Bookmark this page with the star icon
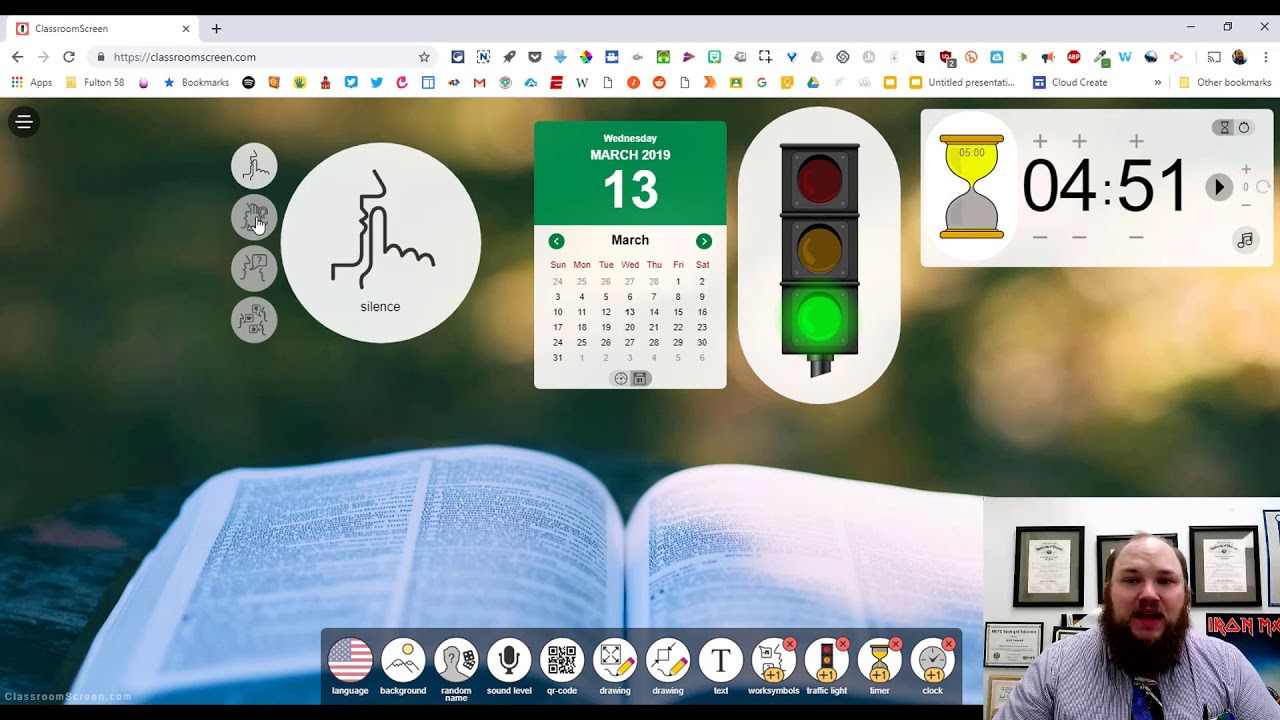Image resolution: width=1280 pixels, height=720 pixels. [424, 57]
